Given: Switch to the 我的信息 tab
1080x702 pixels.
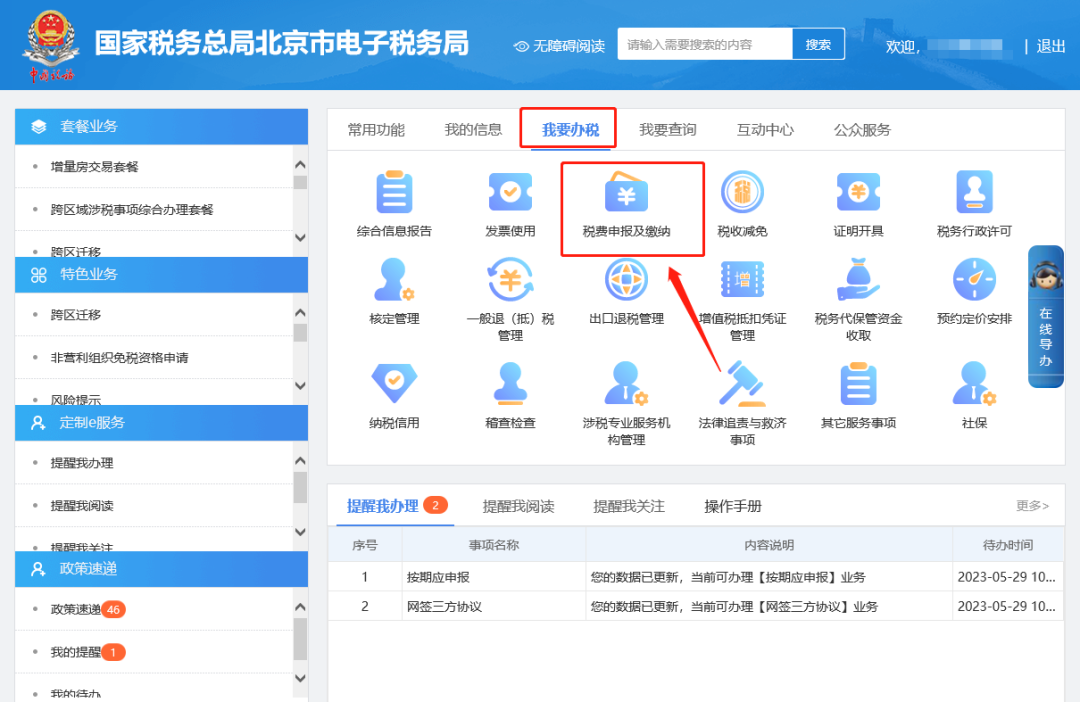Looking at the screenshot, I should (x=473, y=130).
